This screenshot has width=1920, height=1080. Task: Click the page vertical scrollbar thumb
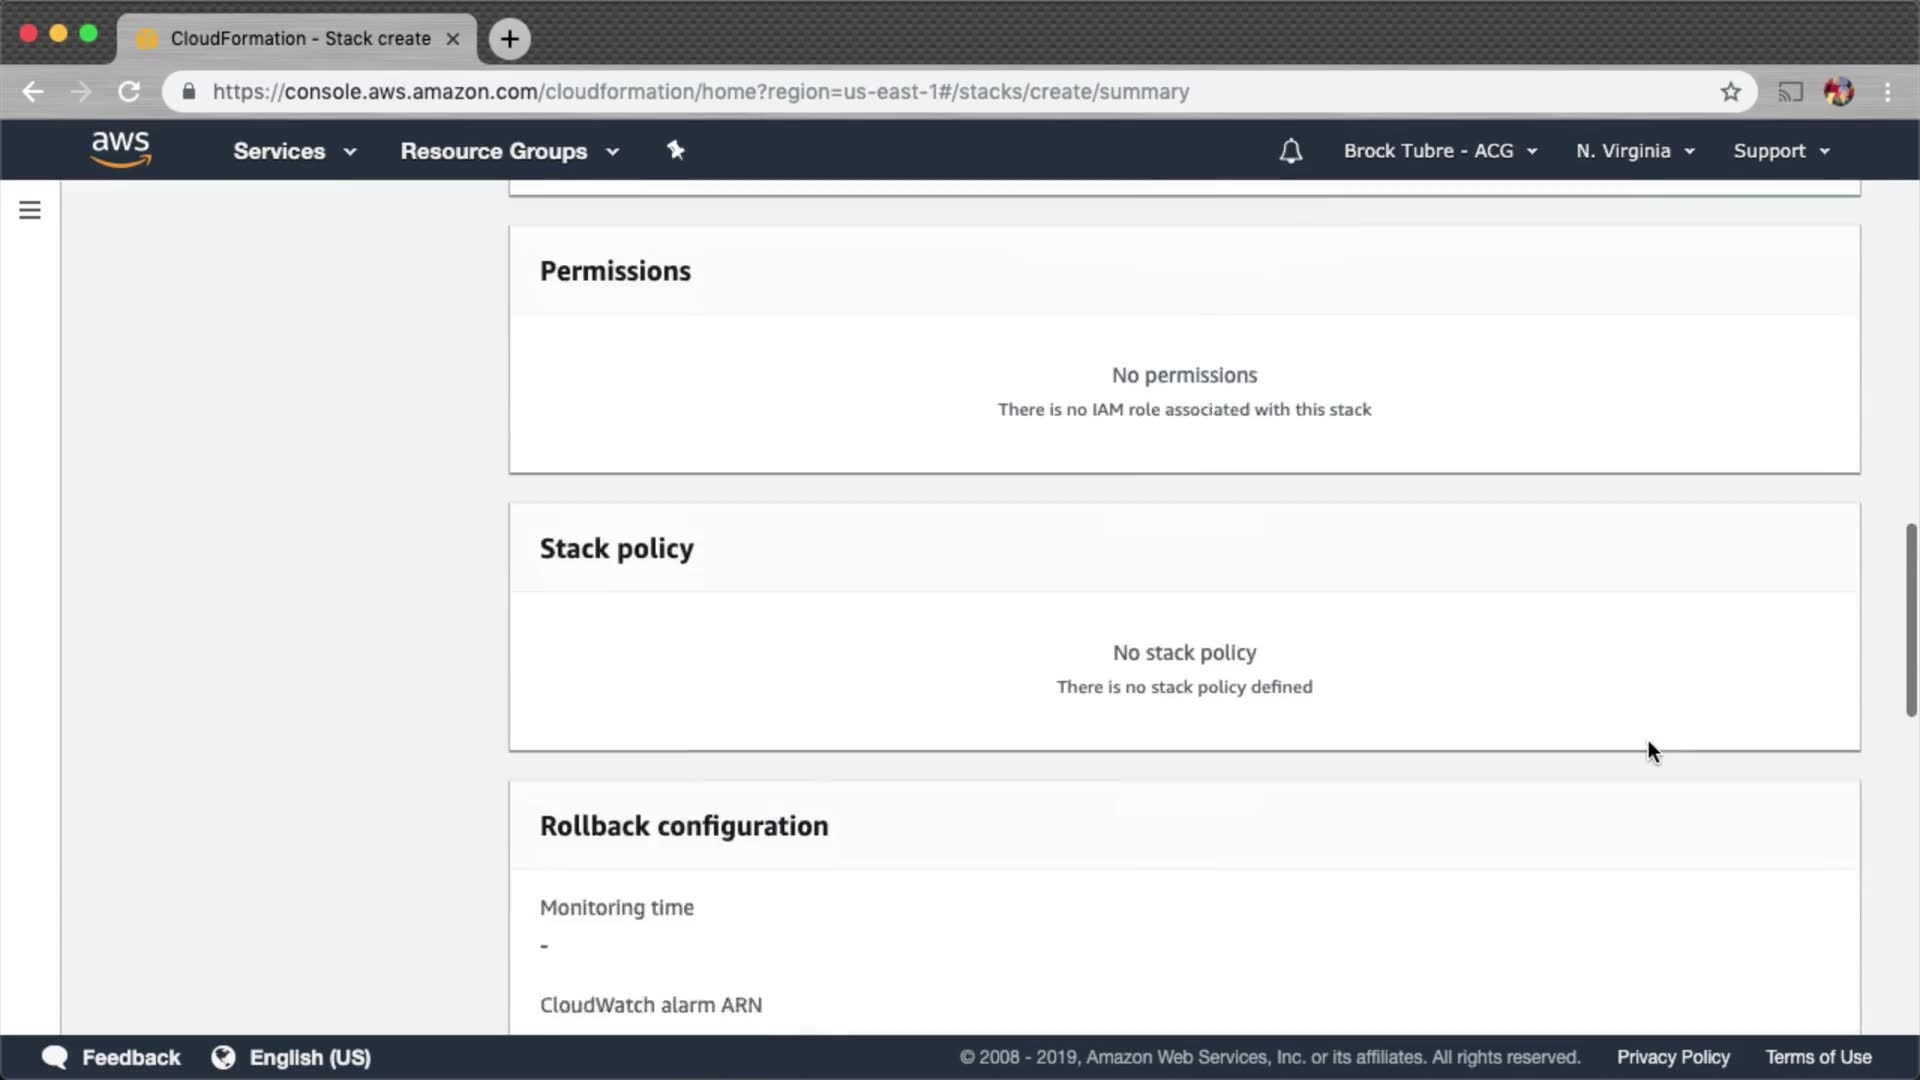[x=1910, y=620]
